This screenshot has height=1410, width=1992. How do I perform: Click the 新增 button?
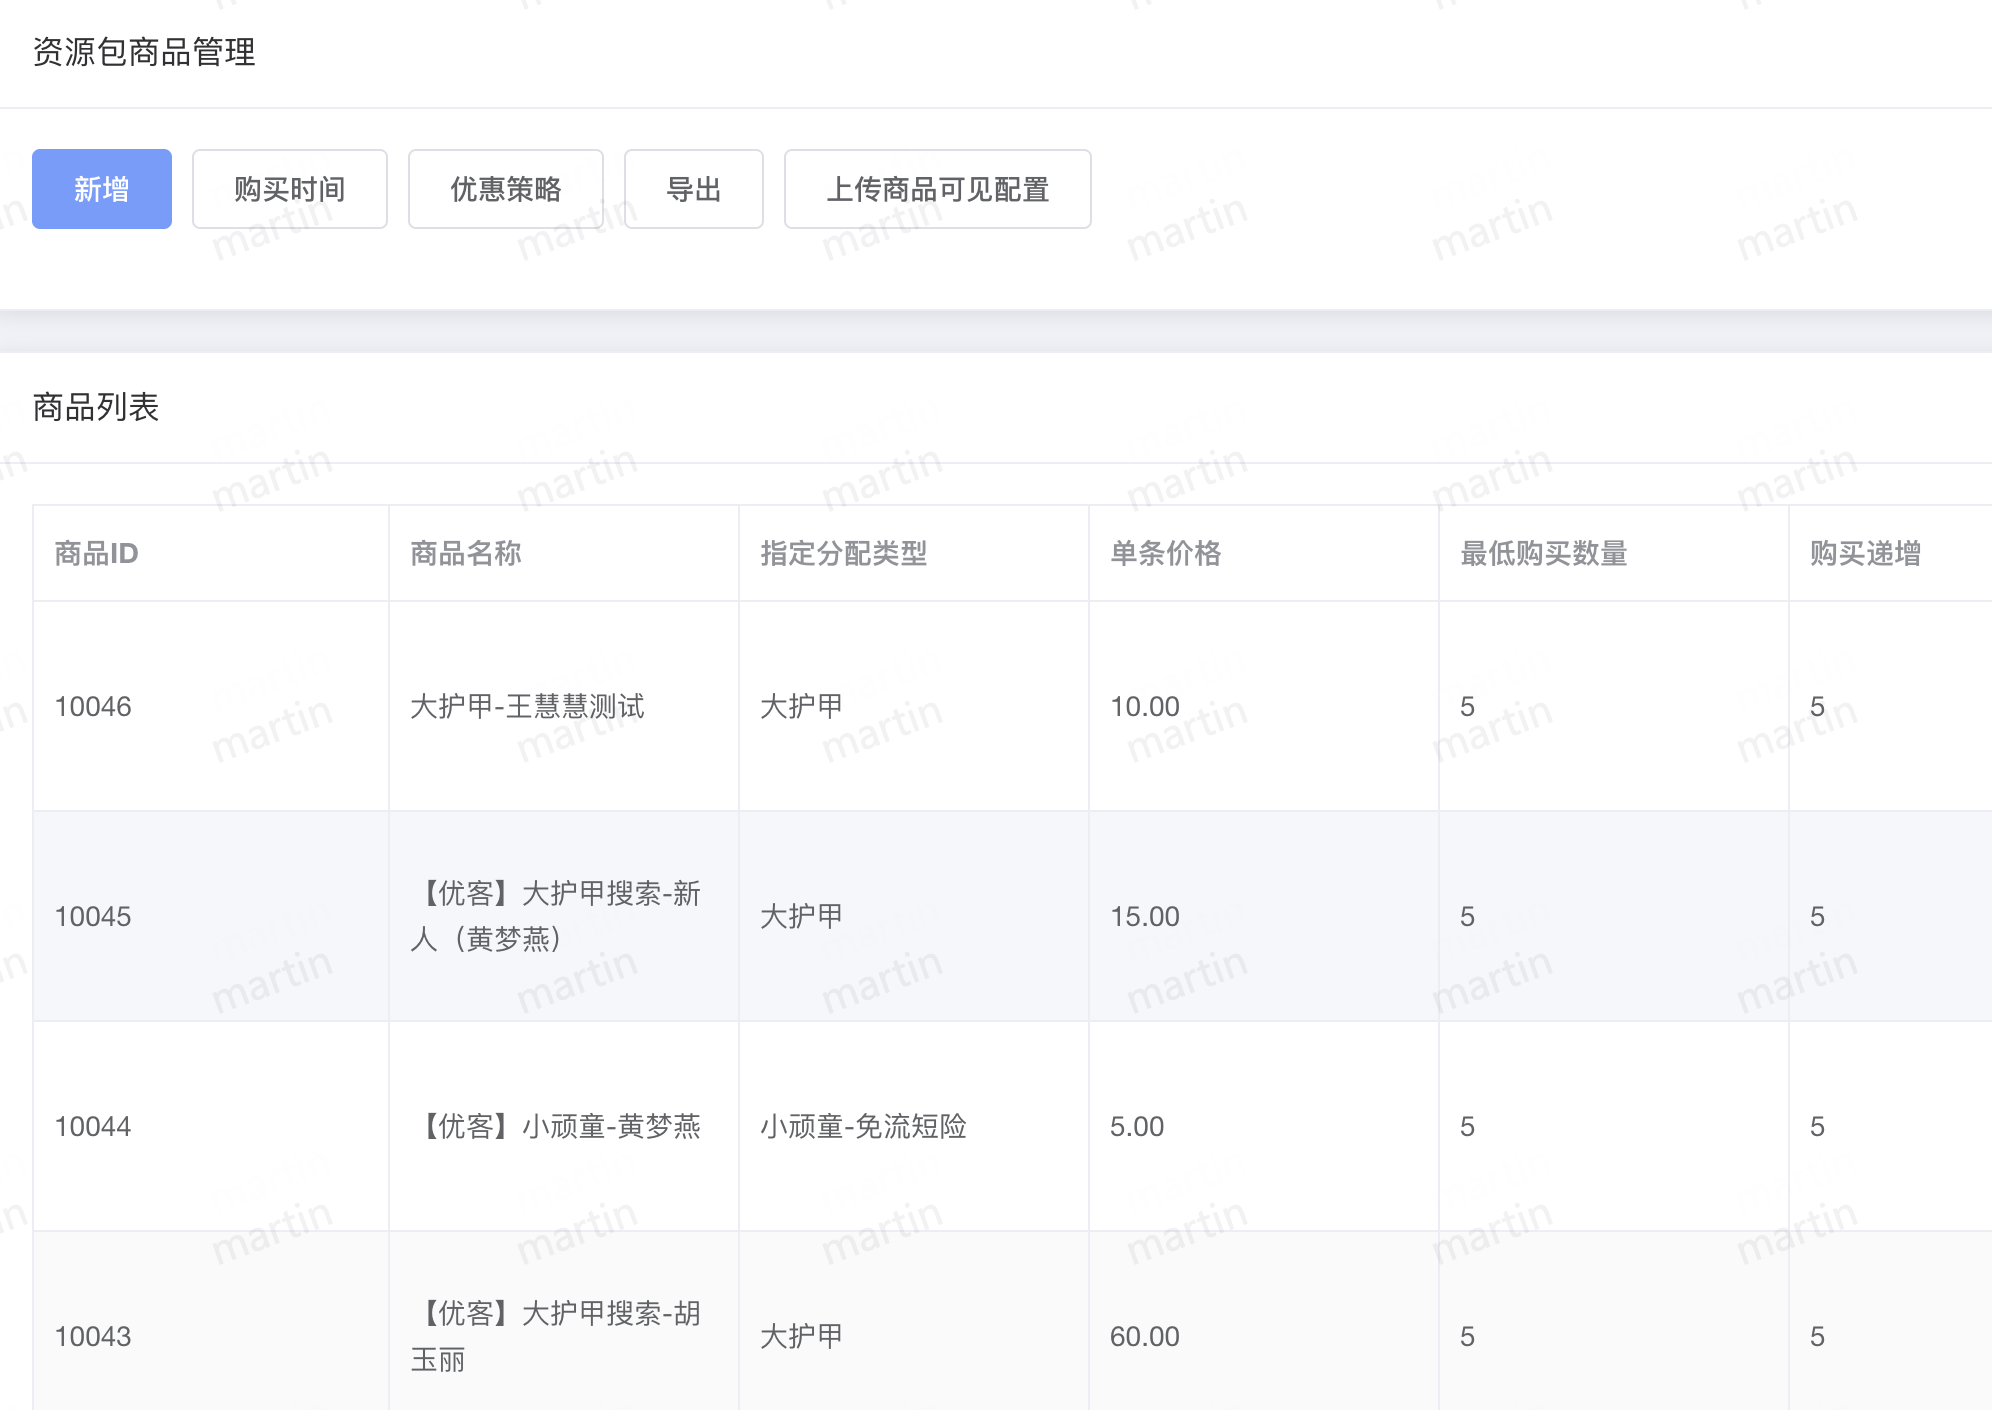pos(101,189)
